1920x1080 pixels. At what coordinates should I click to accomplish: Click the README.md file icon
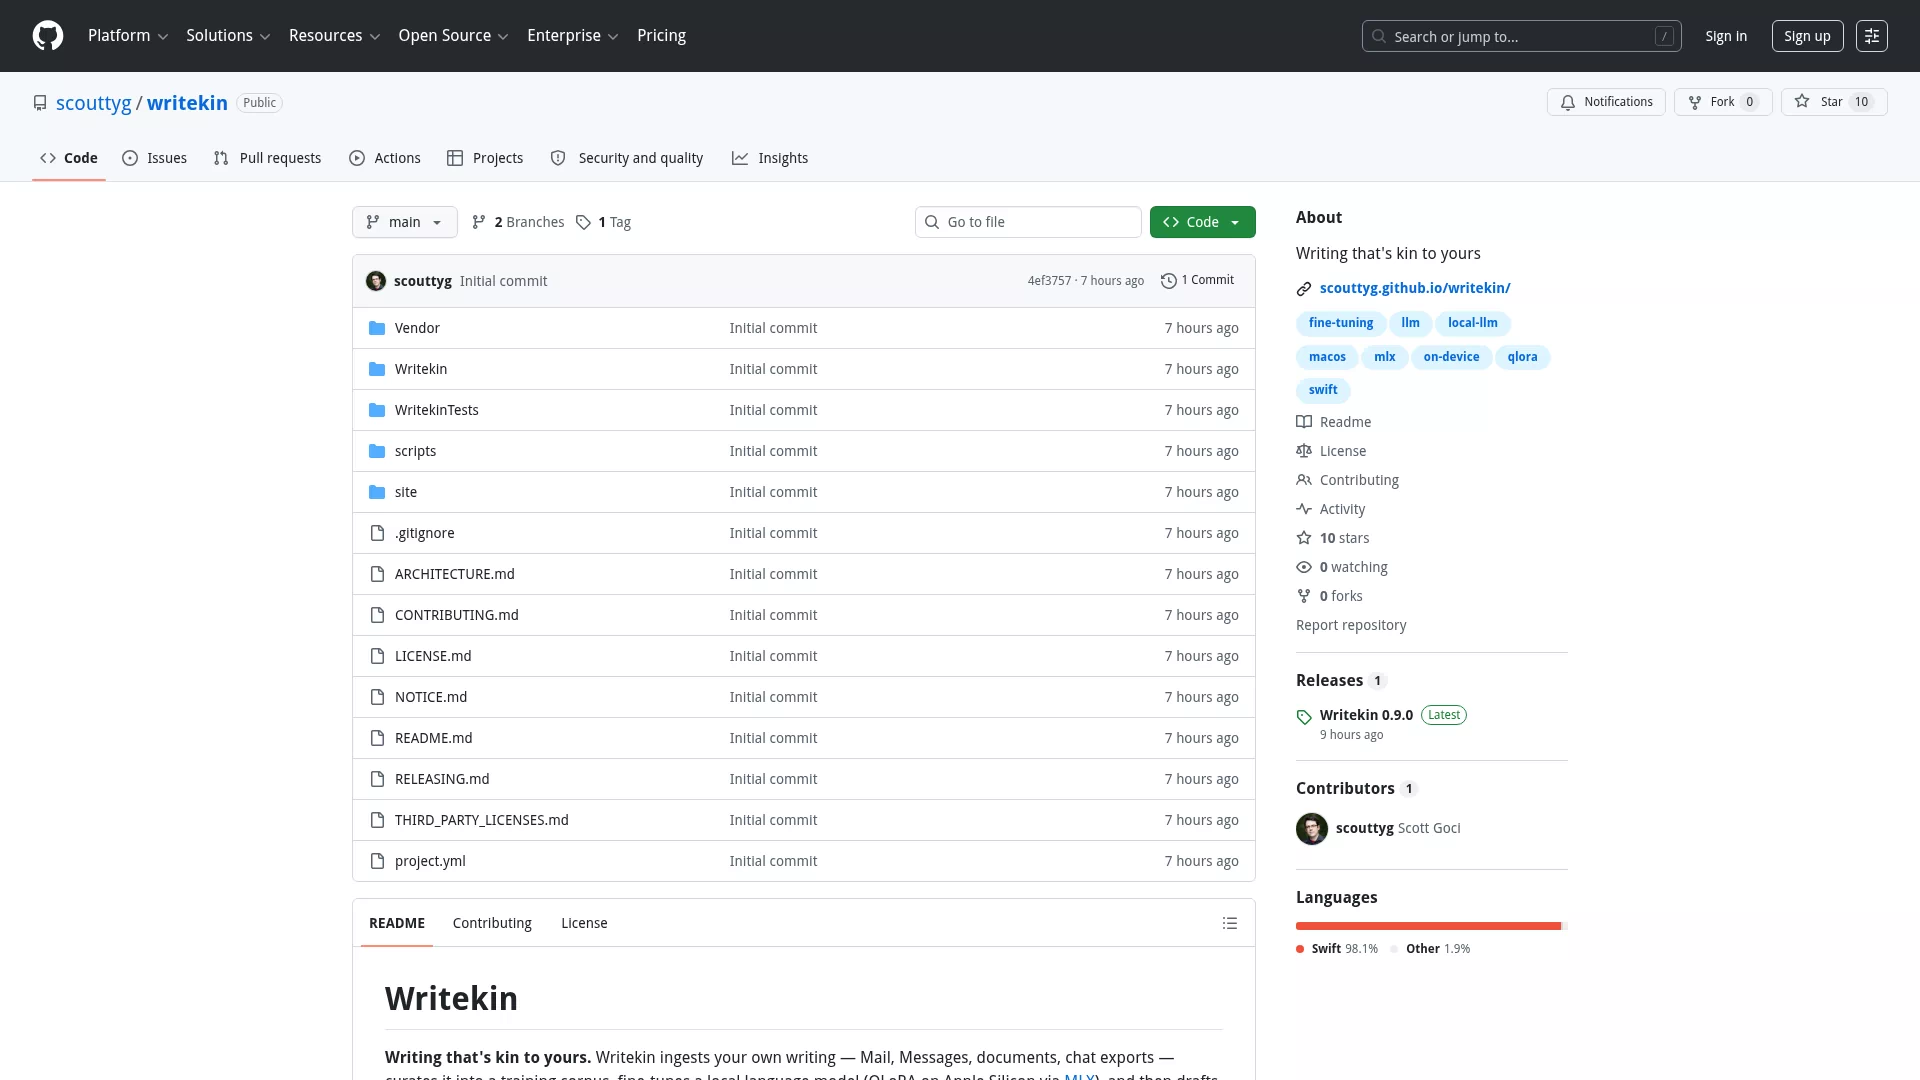377,738
